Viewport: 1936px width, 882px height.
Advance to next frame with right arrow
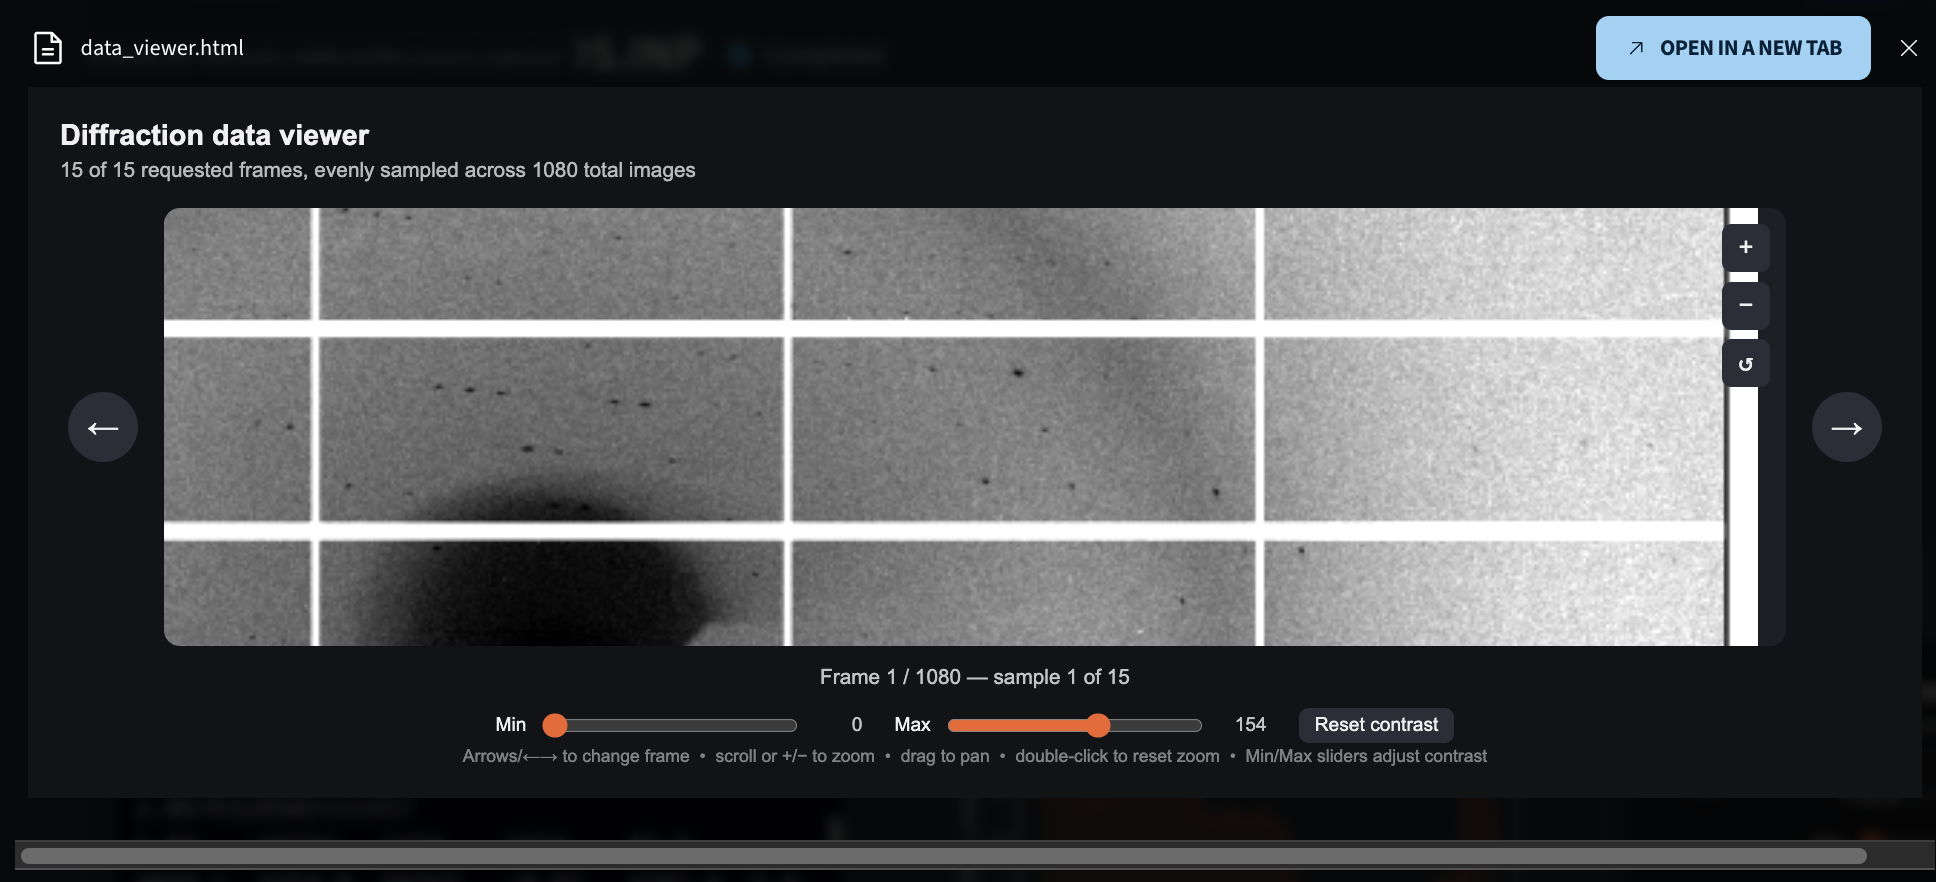tap(1846, 427)
